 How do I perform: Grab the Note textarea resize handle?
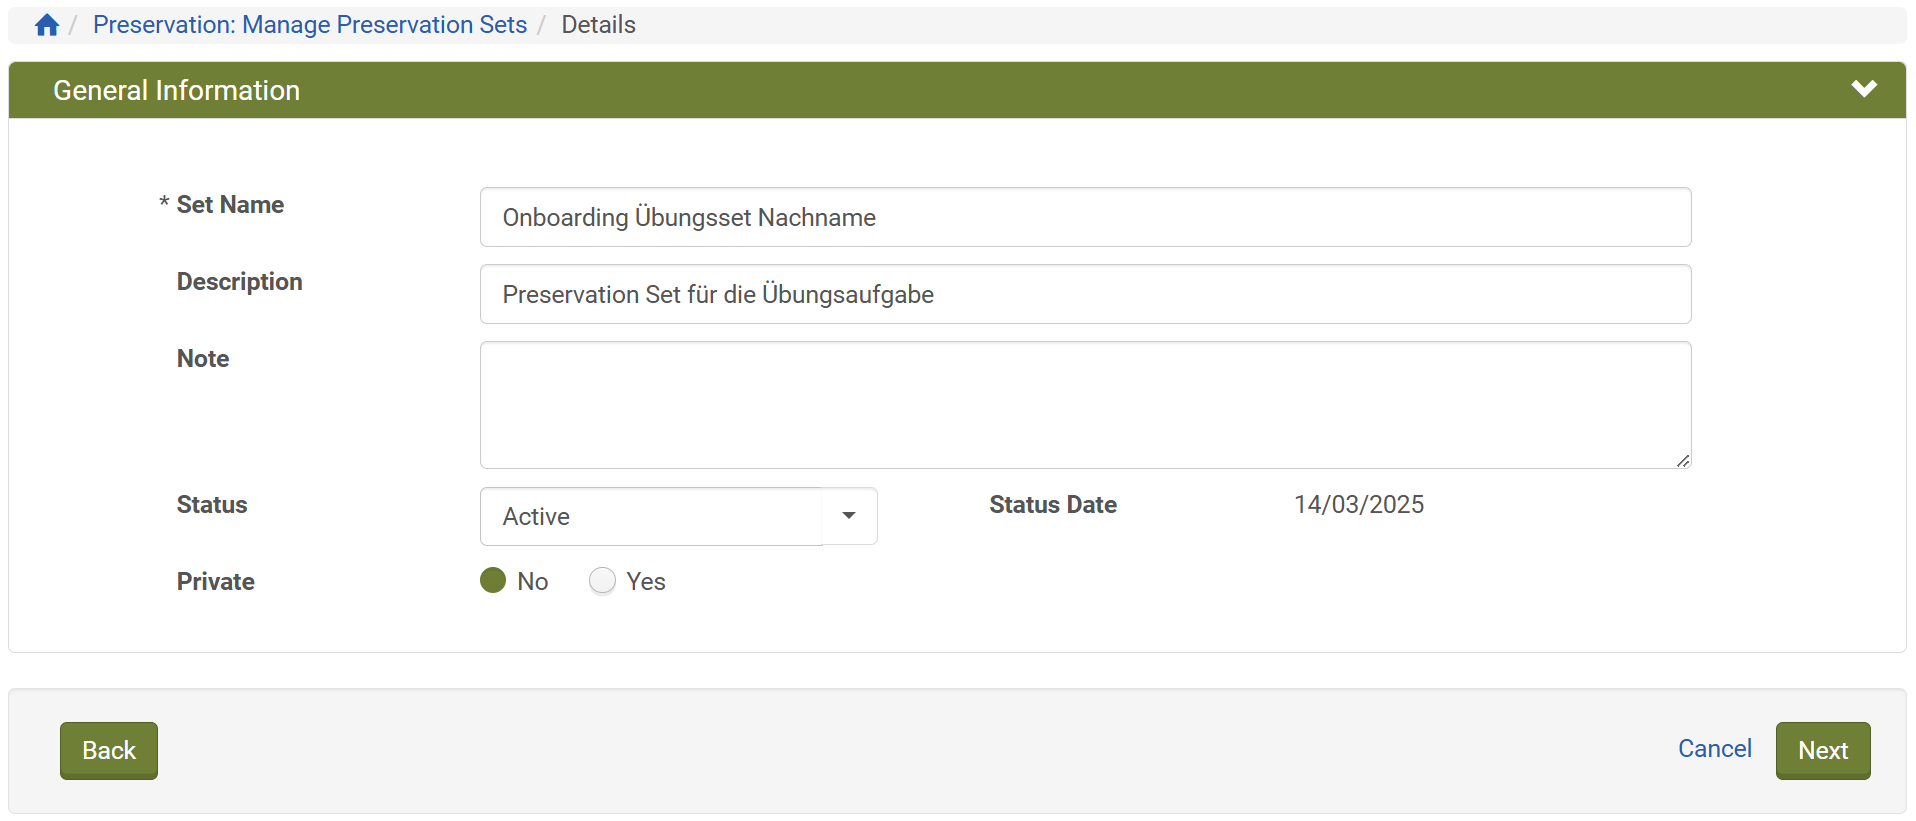click(1683, 461)
